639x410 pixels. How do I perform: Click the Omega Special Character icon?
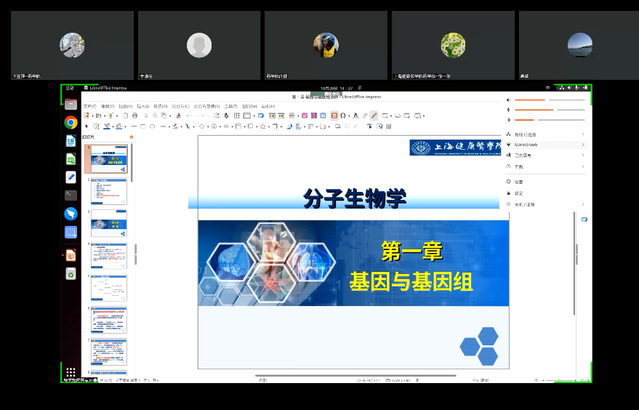click(x=343, y=116)
